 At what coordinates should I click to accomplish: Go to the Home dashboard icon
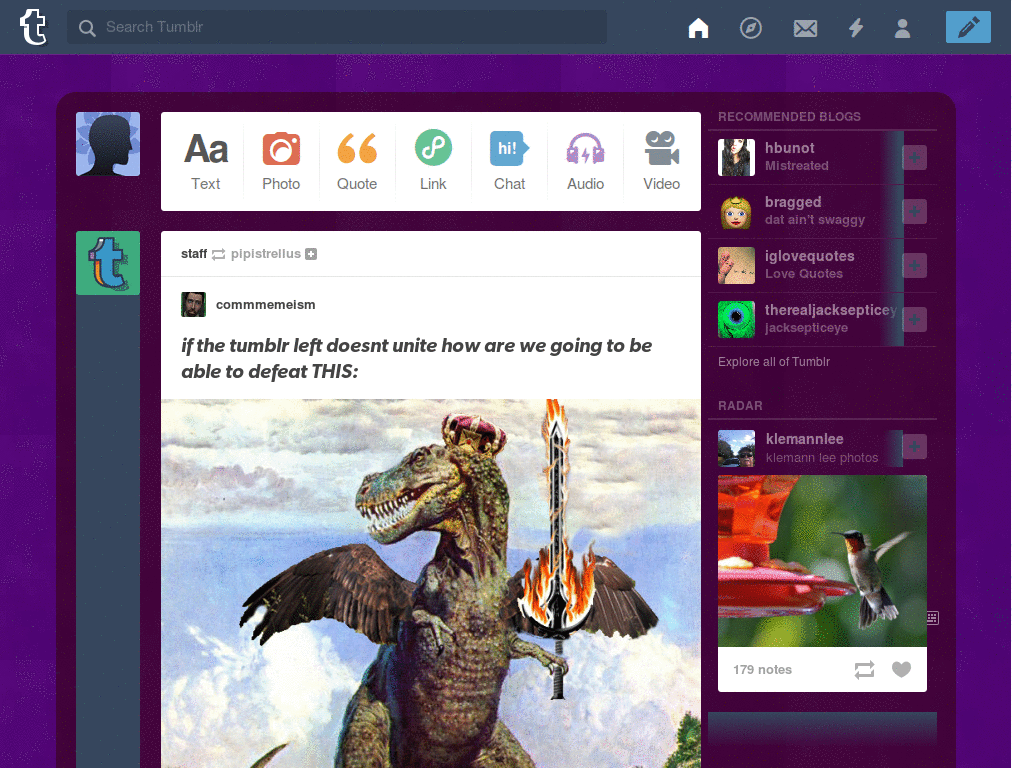tap(698, 27)
